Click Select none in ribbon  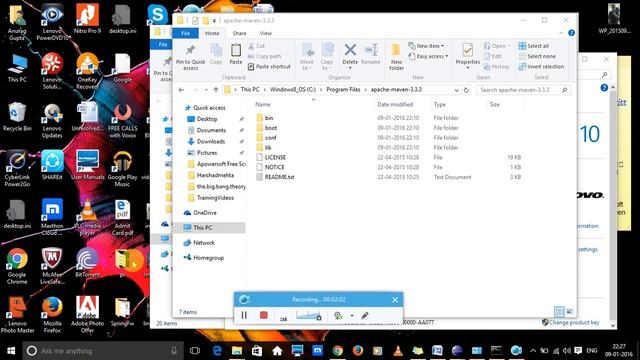[537, 56]
